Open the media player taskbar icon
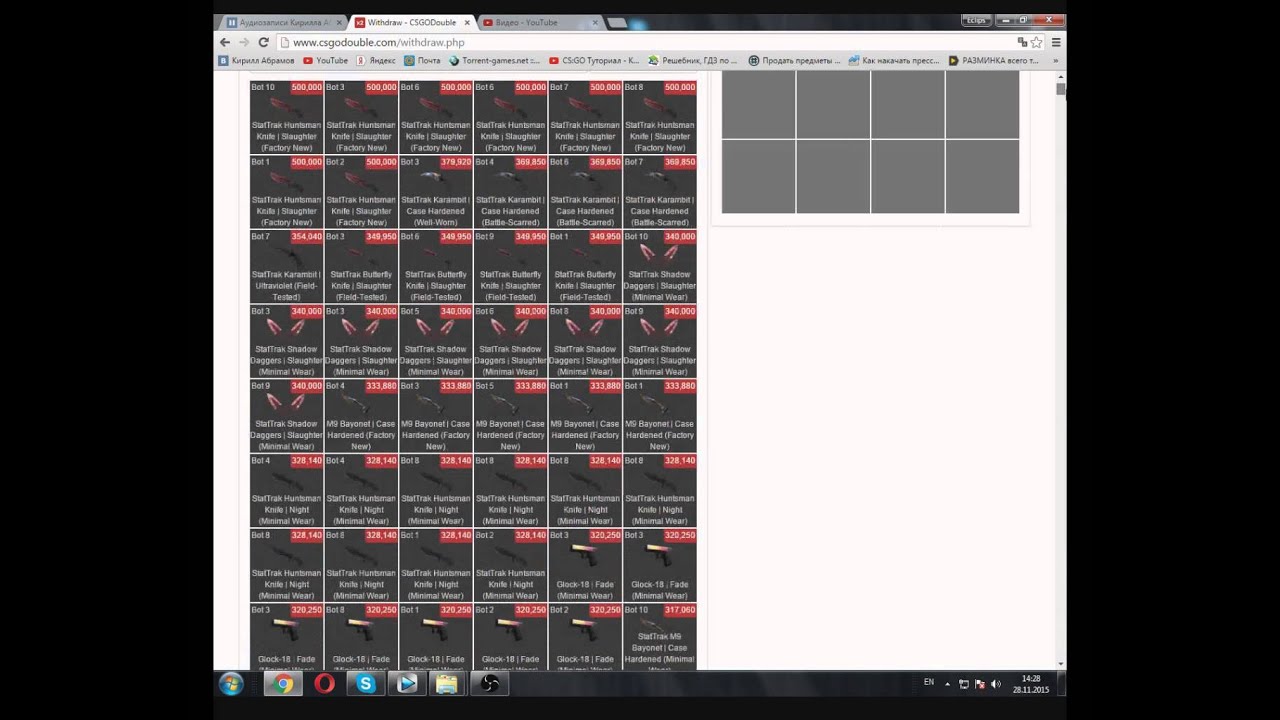Viewport: 1280px width, 720px height. coord(406,684)
